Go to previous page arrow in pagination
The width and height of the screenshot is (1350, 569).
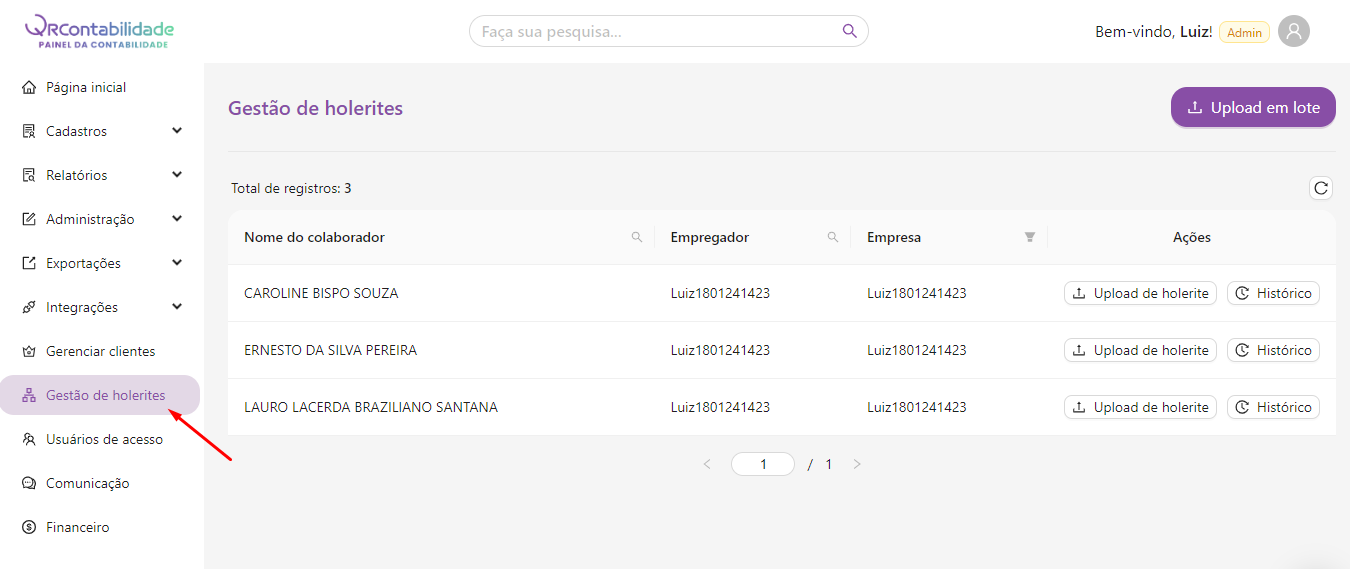[x=708, y=464]
